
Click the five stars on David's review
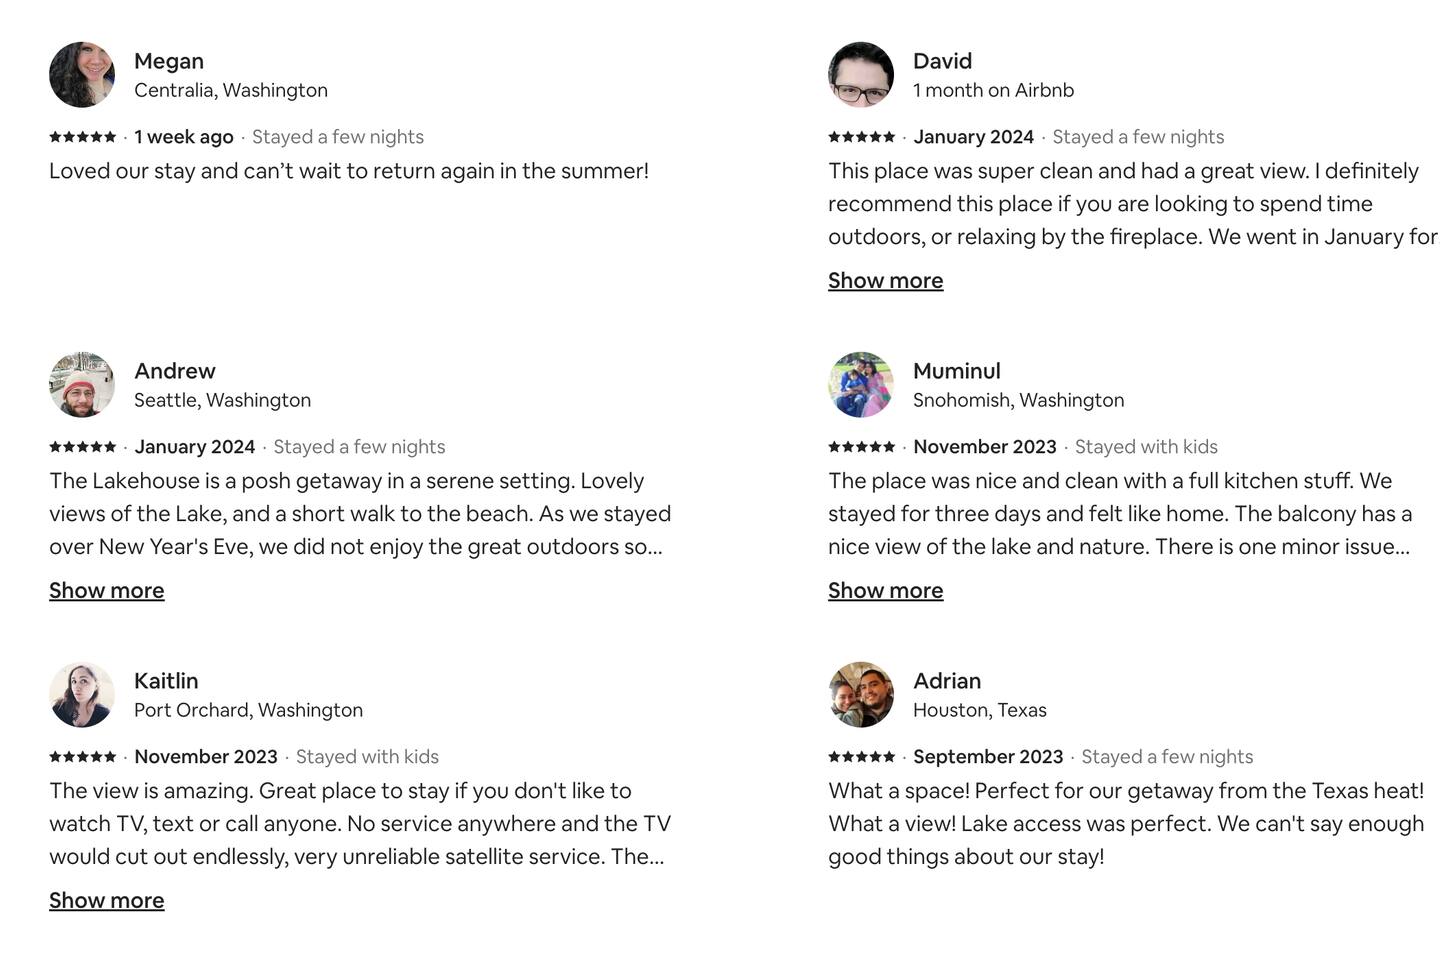click(x=861, y=137)
